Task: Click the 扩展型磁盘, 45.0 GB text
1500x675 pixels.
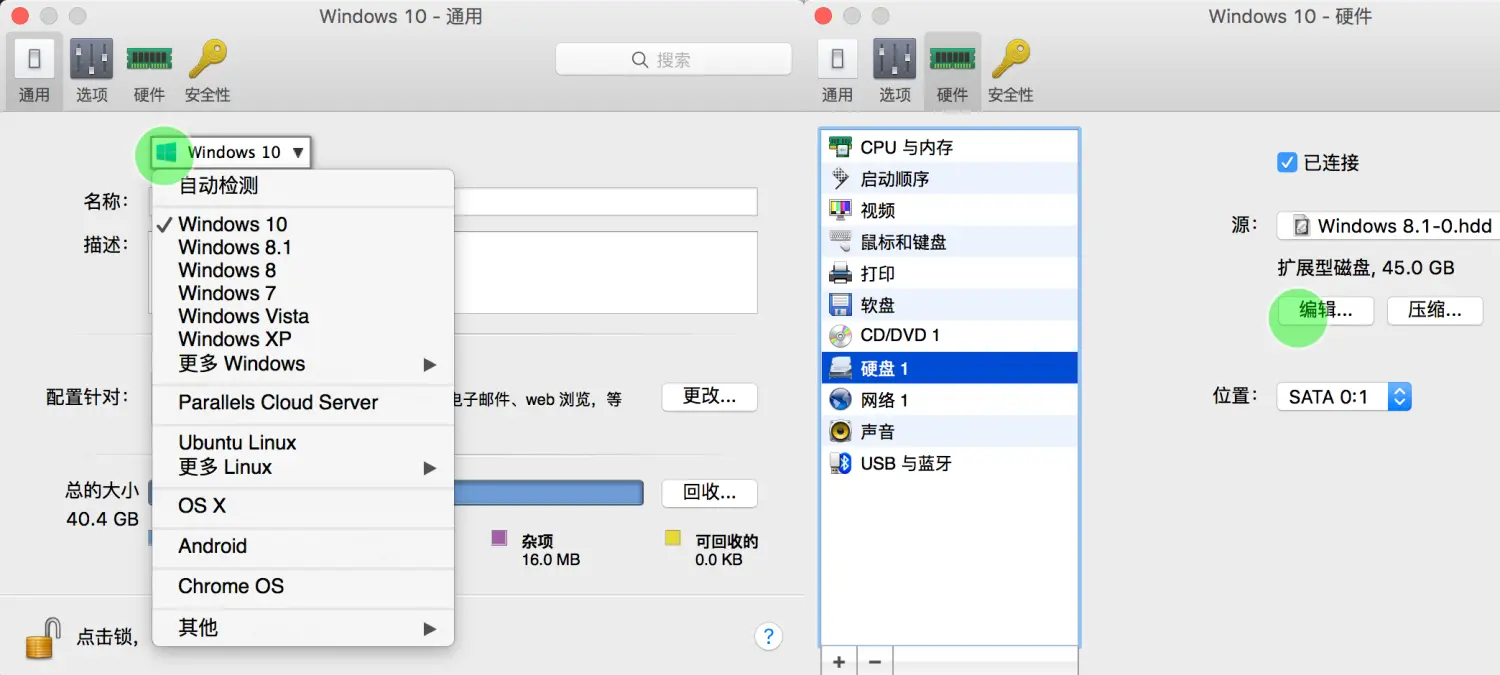Action: click(x=1365, y=268)
